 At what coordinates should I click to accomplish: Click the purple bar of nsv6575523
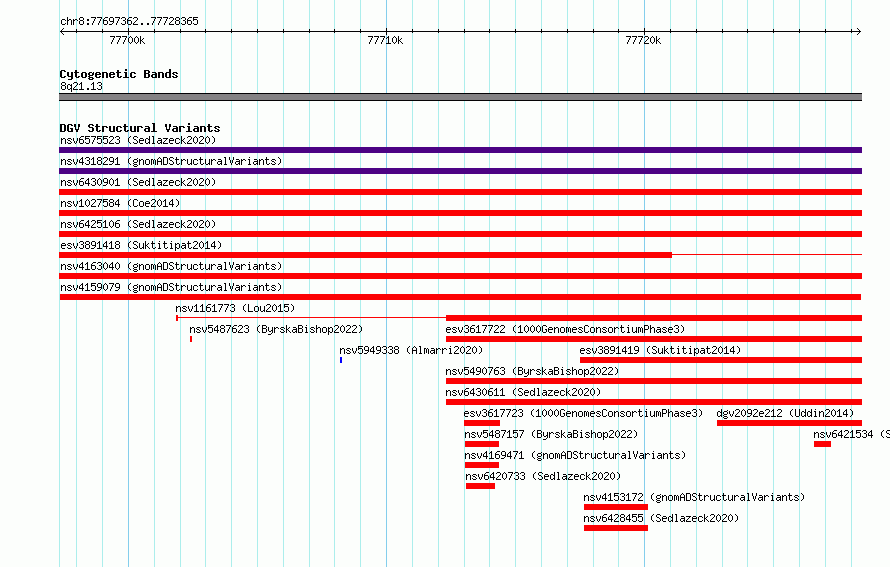pos(460,150)
